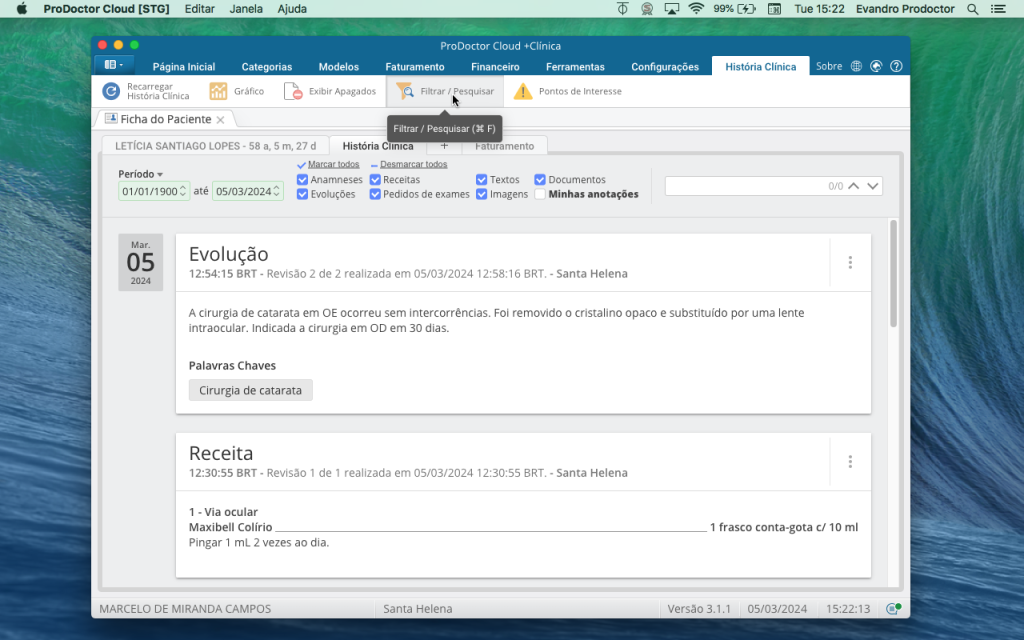Open the Apple menu
This screenshot has height=640, width=1024.
coord(22,9)
